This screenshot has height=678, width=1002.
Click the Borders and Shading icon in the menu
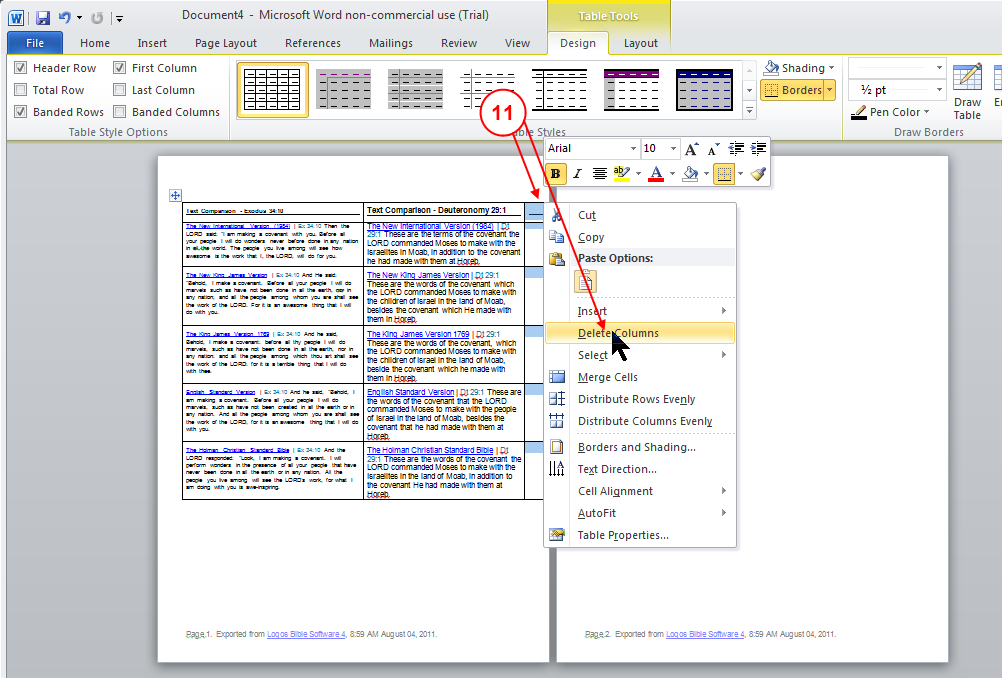(557, 447)
